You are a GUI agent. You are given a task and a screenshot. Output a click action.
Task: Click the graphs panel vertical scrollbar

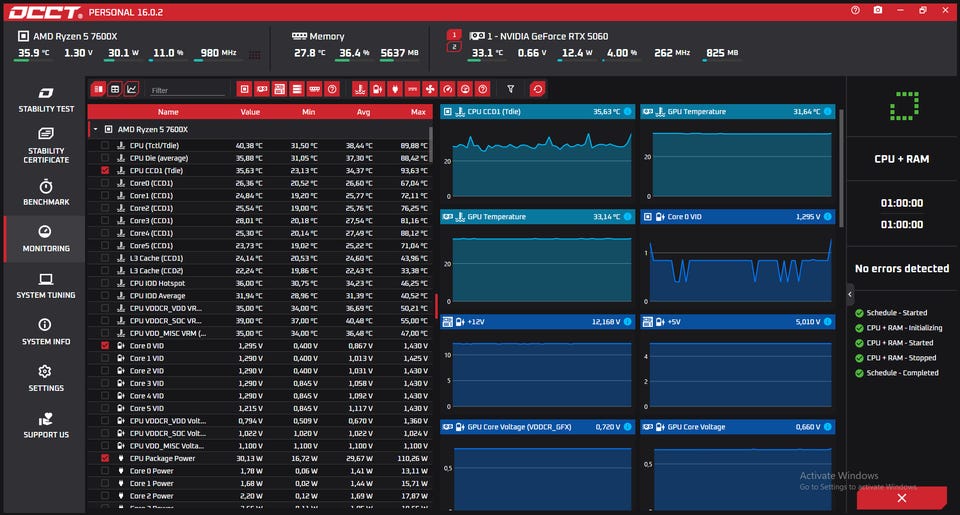tap(841, 168)
